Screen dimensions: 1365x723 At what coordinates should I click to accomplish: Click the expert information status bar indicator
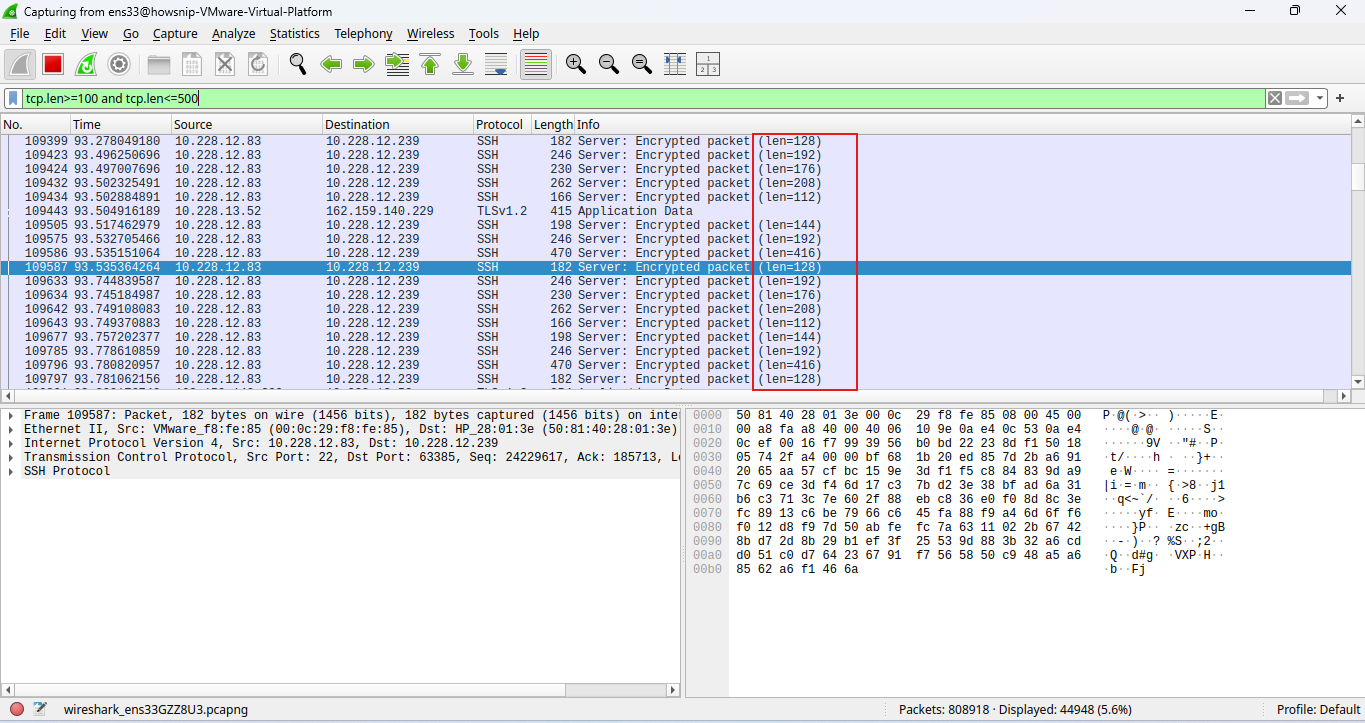click(17, 709)
